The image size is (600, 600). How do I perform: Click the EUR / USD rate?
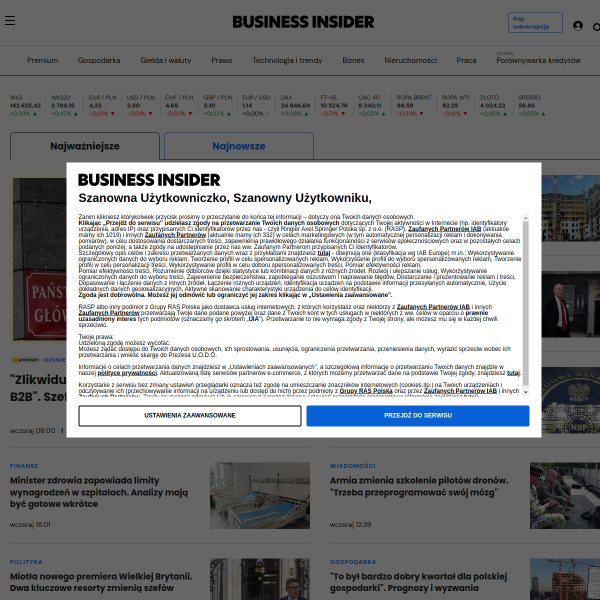(256, 105)
